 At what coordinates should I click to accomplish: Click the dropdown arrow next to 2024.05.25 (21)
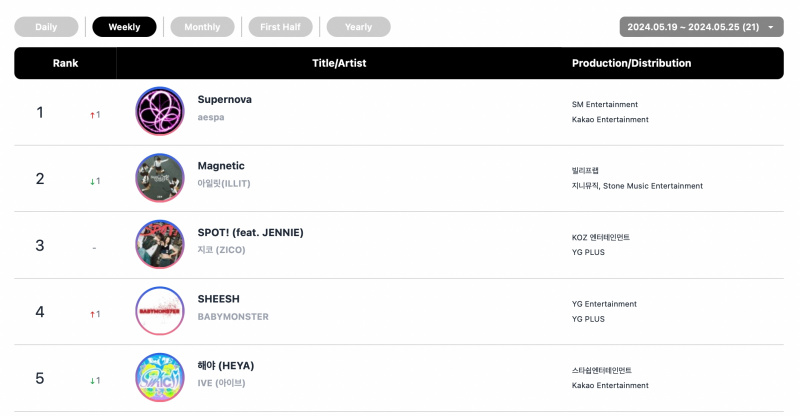click(771, 28)
